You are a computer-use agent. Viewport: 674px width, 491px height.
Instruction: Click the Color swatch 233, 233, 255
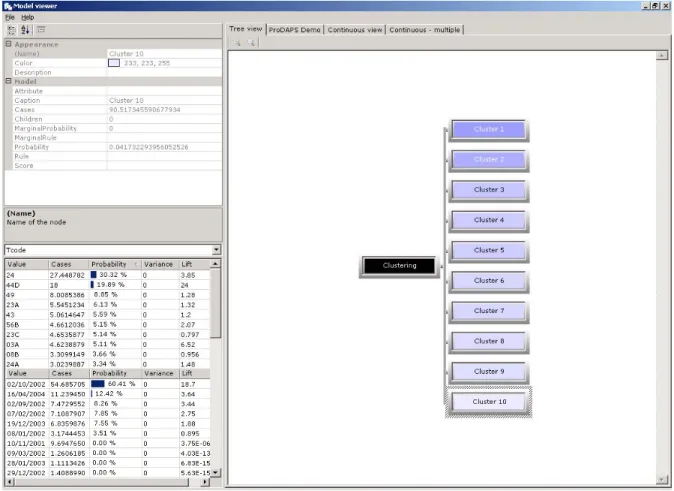click(114, 63)
